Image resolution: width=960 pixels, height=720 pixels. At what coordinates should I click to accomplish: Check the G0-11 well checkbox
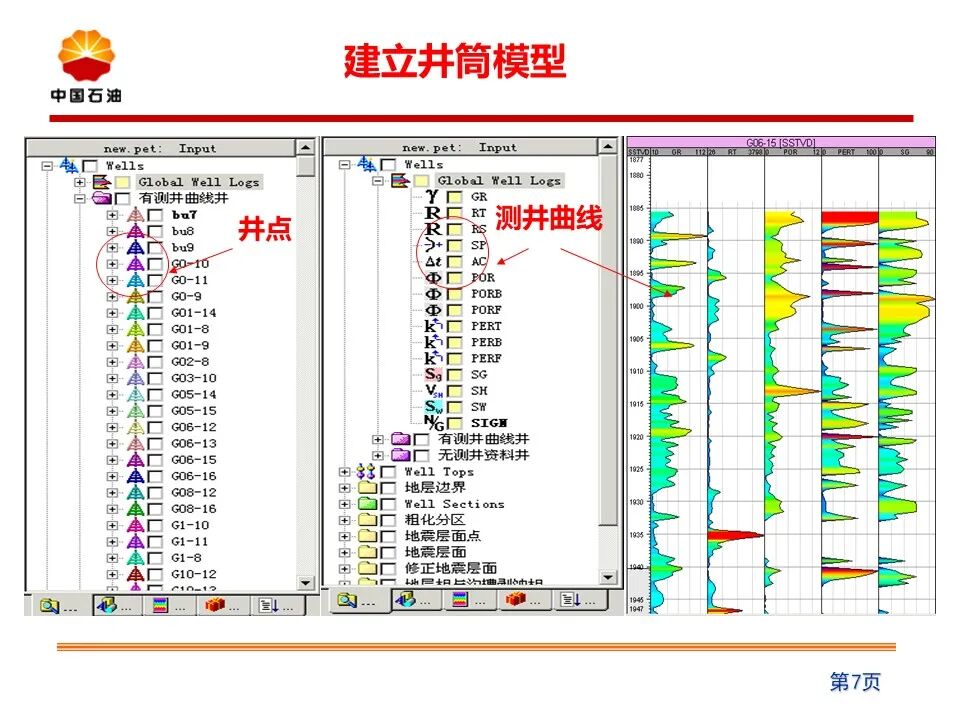[156, 280]
